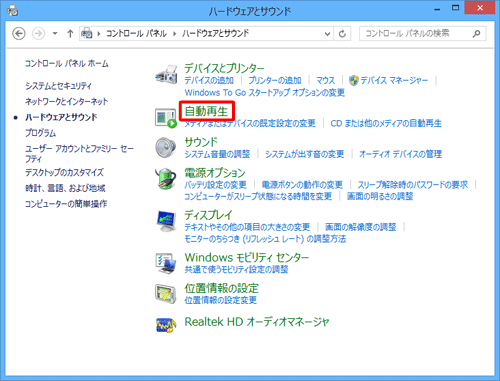Click 共通で使うモビリティ設定の調整 link

(236, 269)
